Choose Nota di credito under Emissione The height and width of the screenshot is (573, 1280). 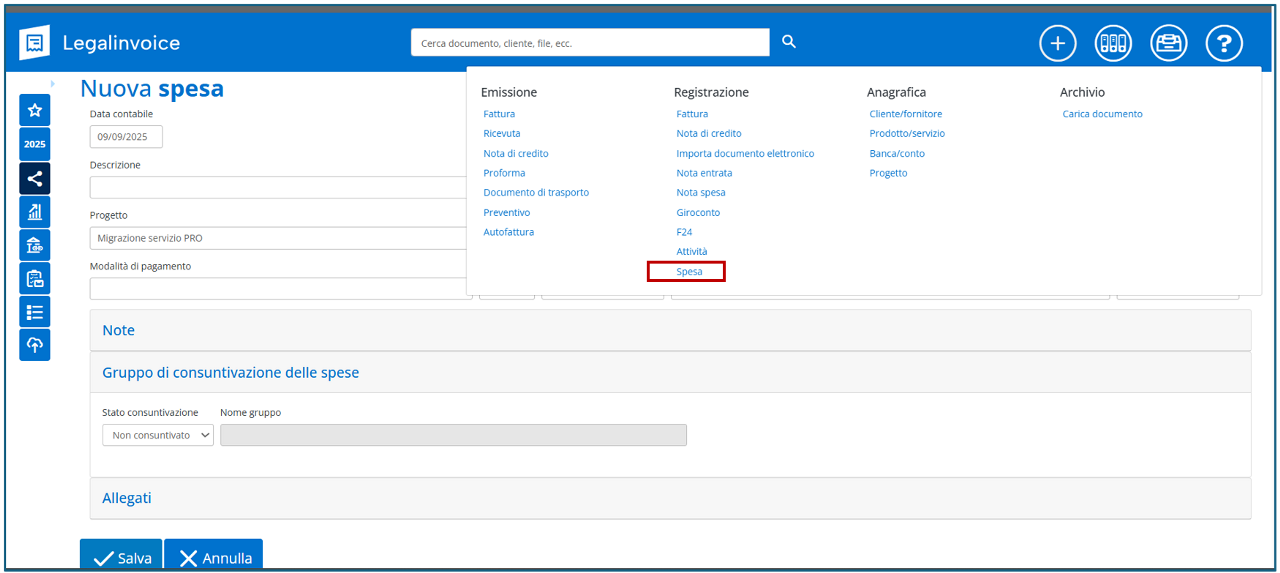click(x=515, y=154)
